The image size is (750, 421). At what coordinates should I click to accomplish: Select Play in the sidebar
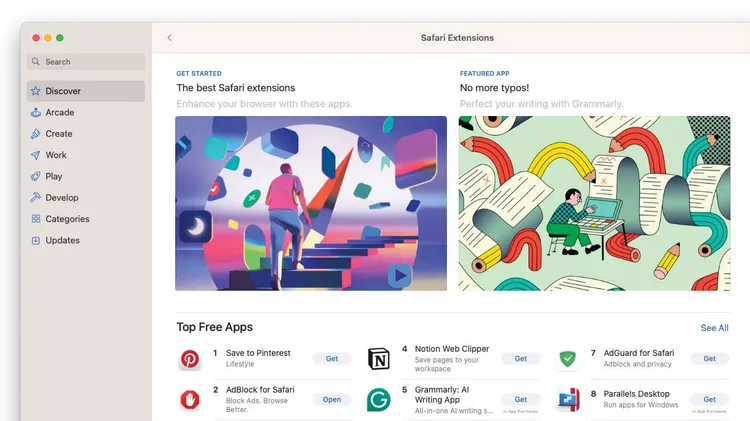(86, 177)
